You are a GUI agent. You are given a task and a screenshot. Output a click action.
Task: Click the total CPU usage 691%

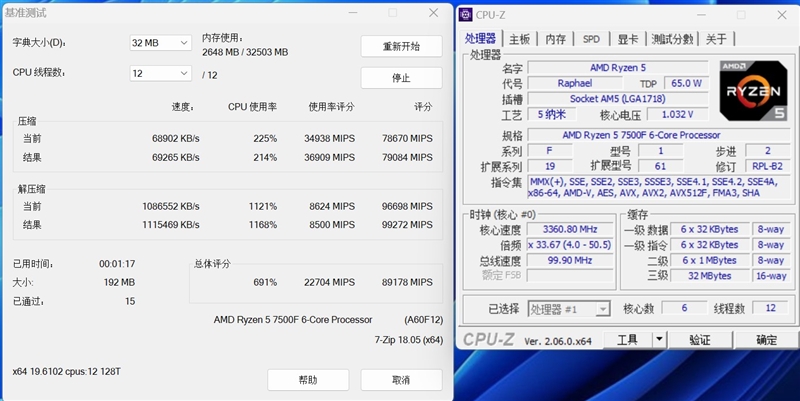pos(265,283)
